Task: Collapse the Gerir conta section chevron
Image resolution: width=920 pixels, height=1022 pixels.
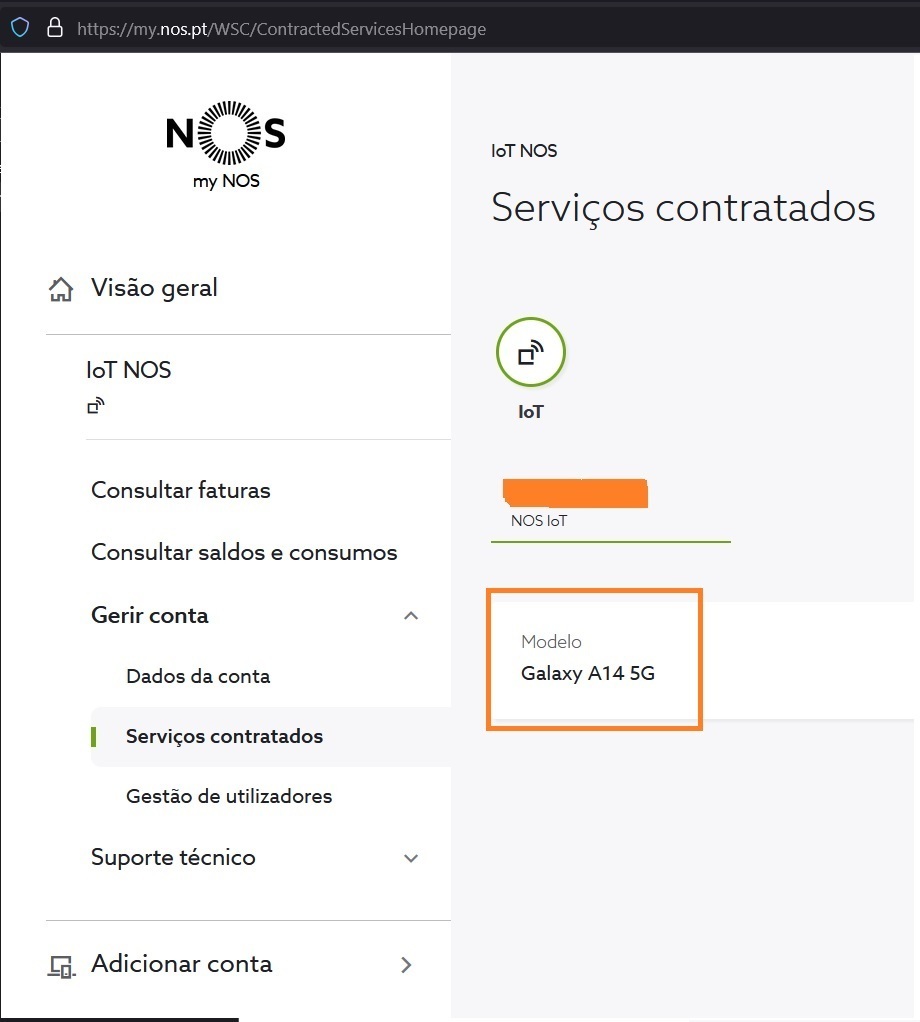Action: [x=411, y=615]
